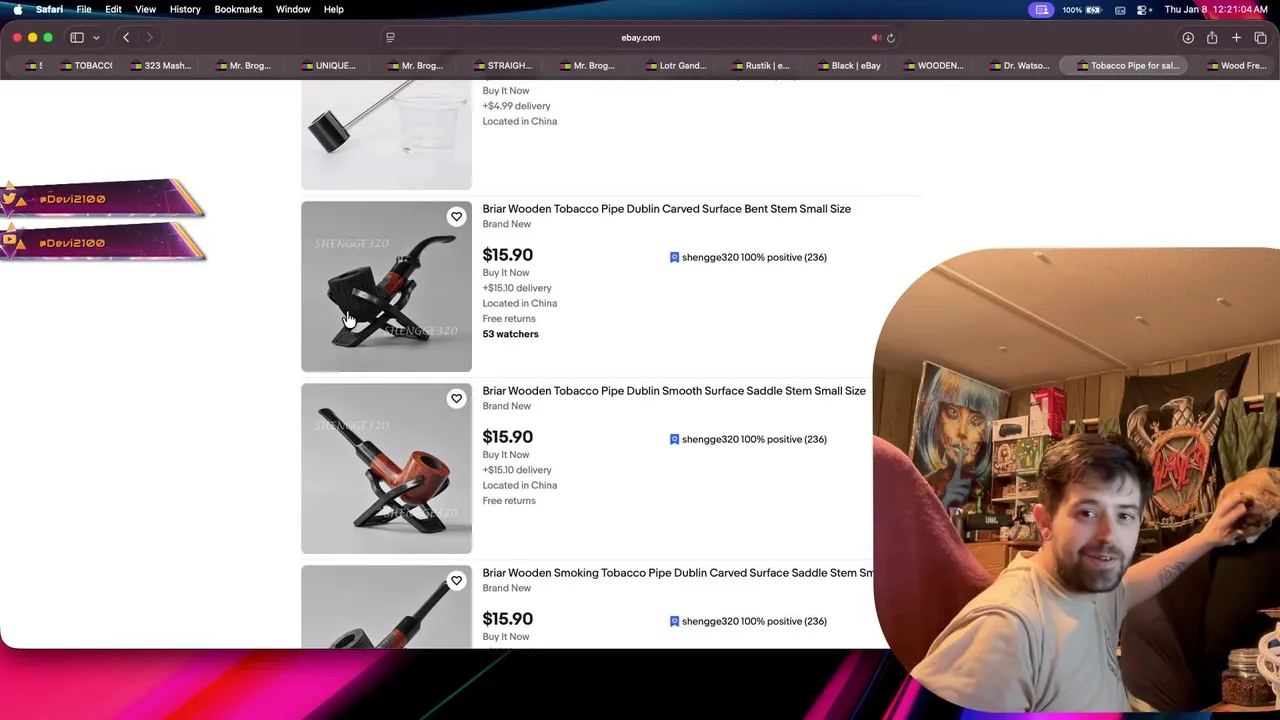Open the Dublin Carved Surface Bent Stem listing title
Viewport: 1280px width, 720px height.
click(666, 209)
